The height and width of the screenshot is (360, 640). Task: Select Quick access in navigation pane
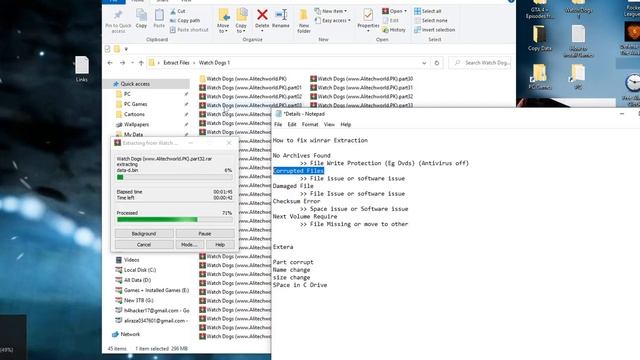[x=146, y=84]
